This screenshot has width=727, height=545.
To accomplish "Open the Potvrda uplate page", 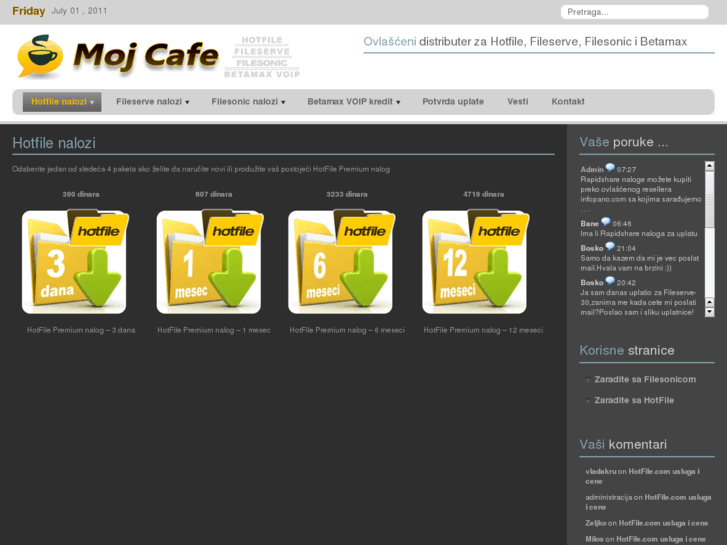I will tap(453, 102).
